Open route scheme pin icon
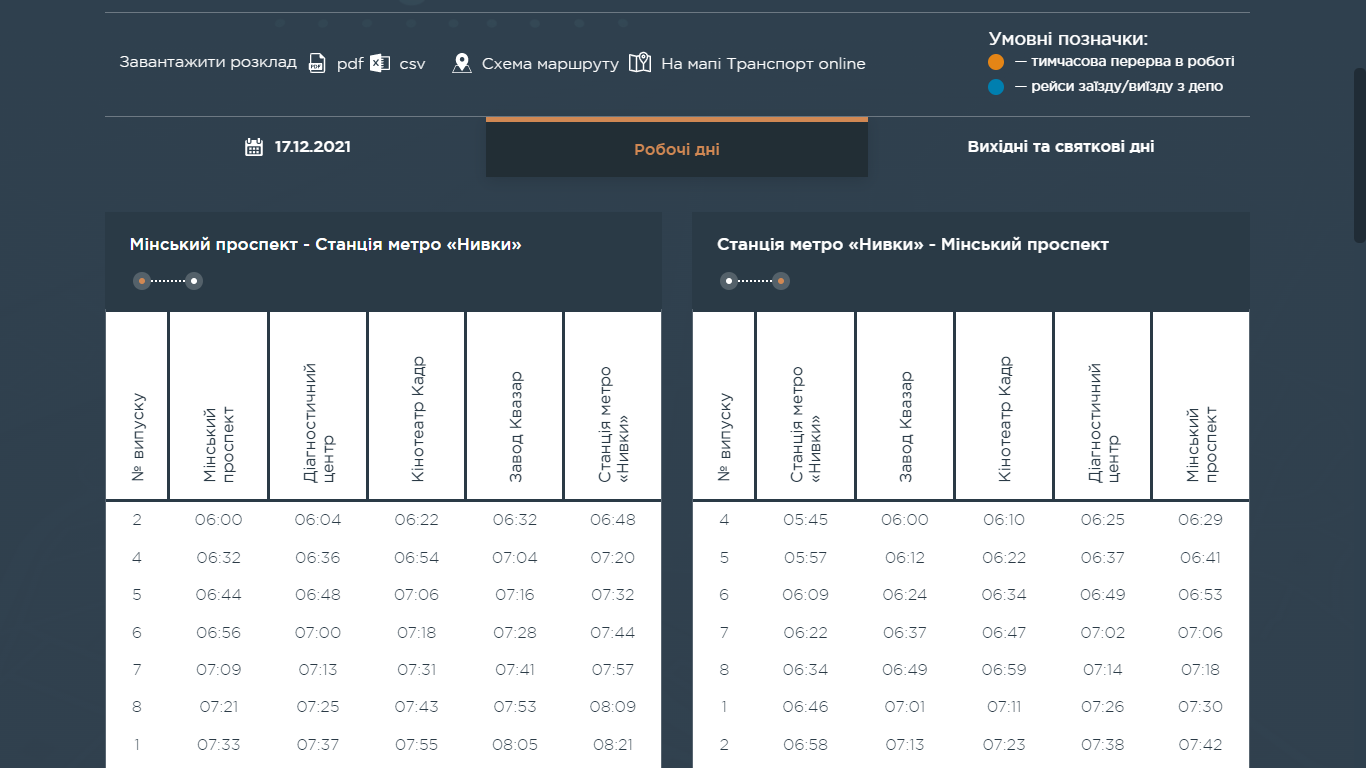The image size is (1366, 768). [x=461, y=63]
